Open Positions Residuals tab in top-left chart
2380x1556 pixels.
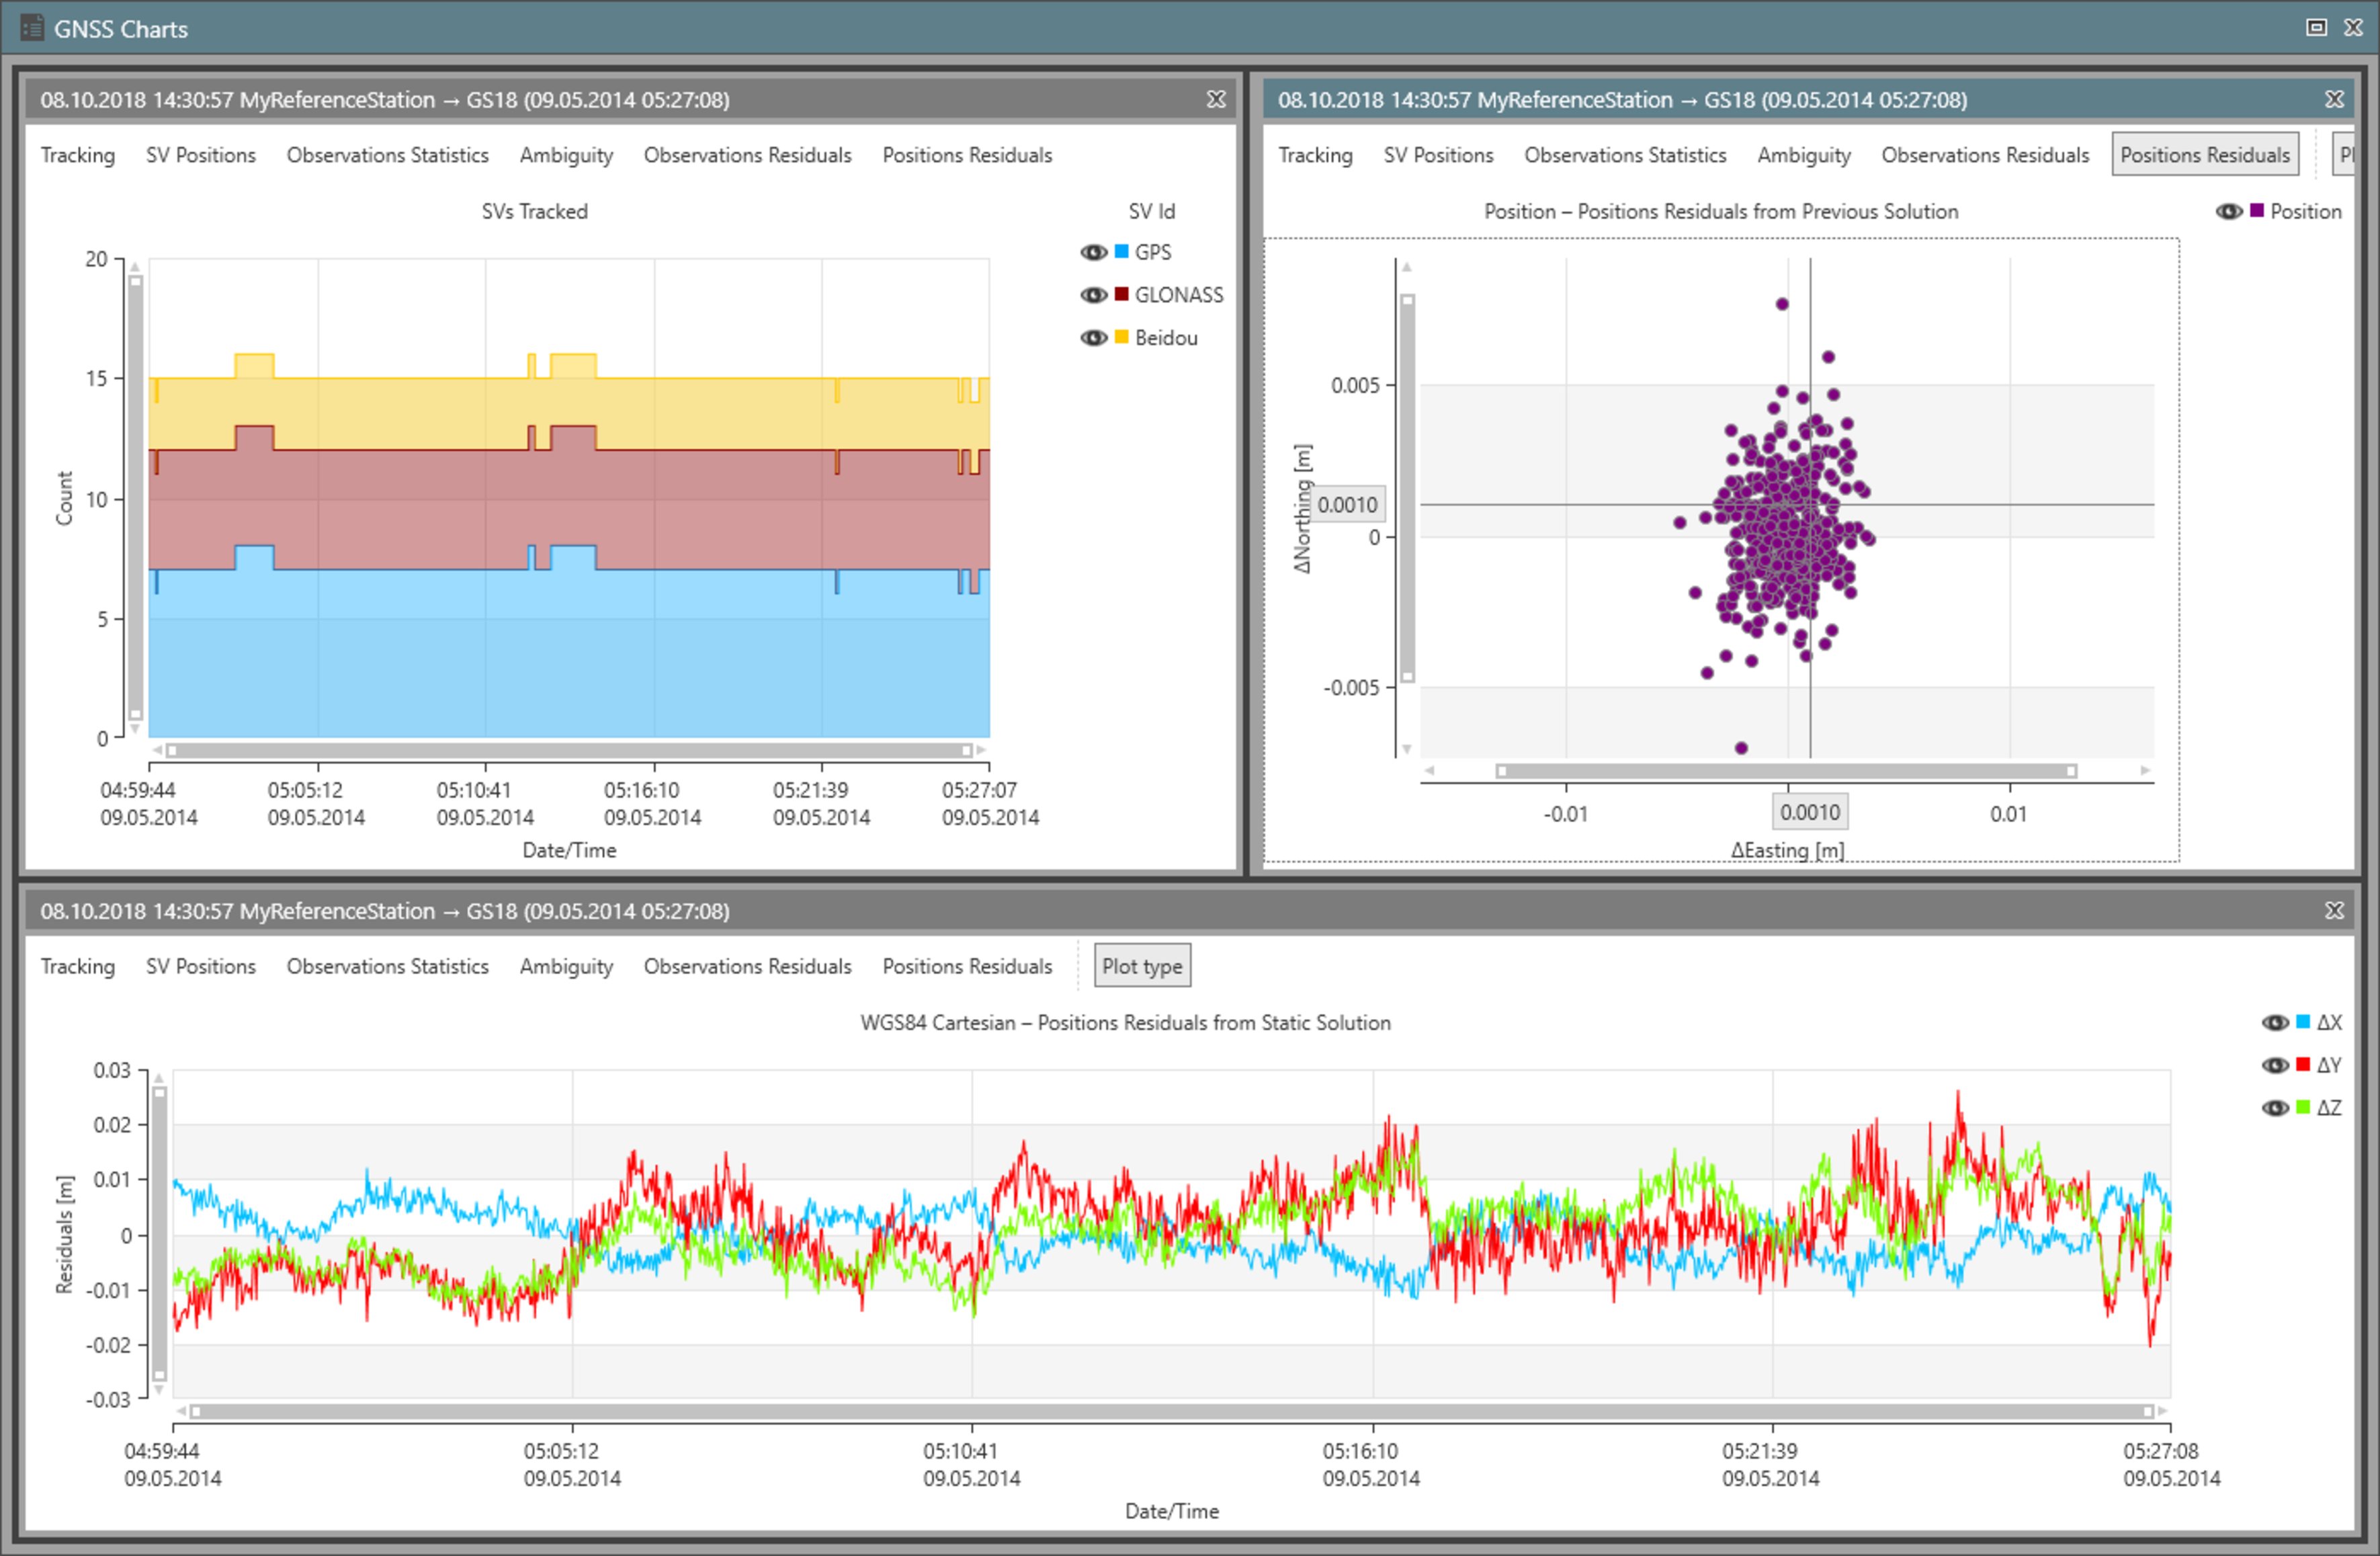pos(967,155)
